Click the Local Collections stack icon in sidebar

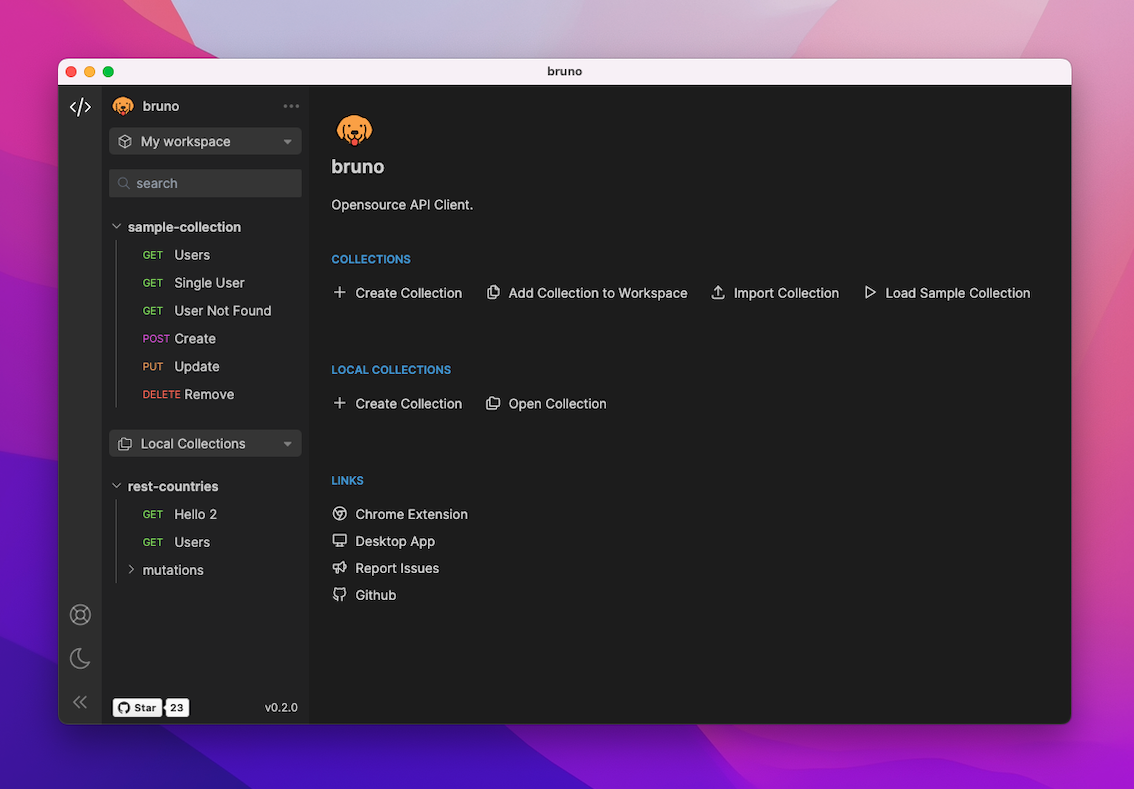pos(125,444)
